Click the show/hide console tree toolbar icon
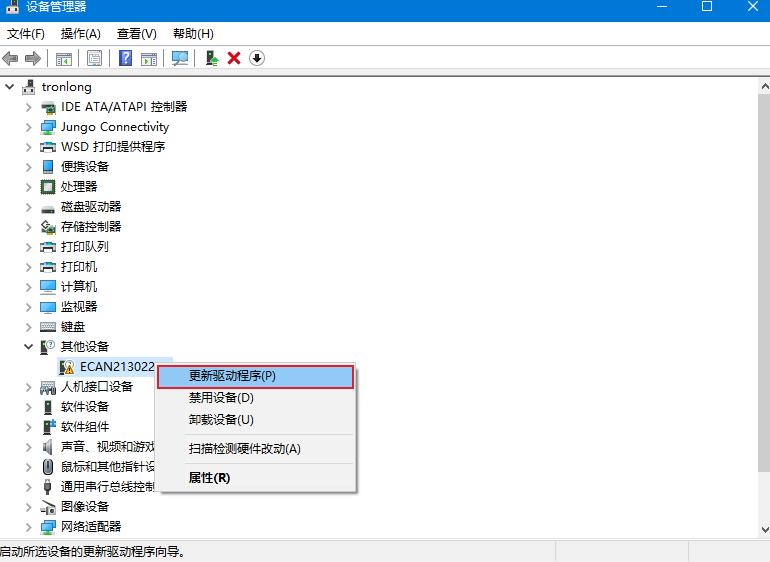This screenshot has height=562, width=770. (x=64, y=58)
